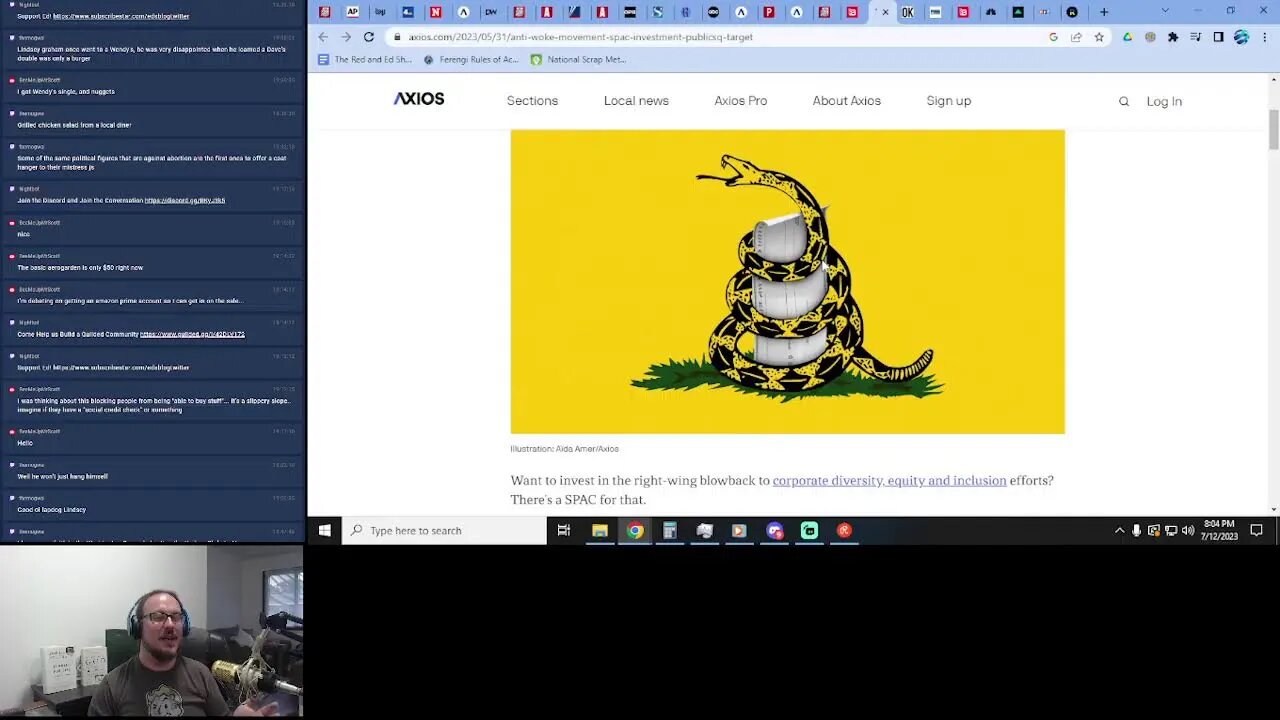Viewport: 1280px width, 720px height.
Task: Click the Axios search magnifier icon
Action: (x=1124, y=101)
